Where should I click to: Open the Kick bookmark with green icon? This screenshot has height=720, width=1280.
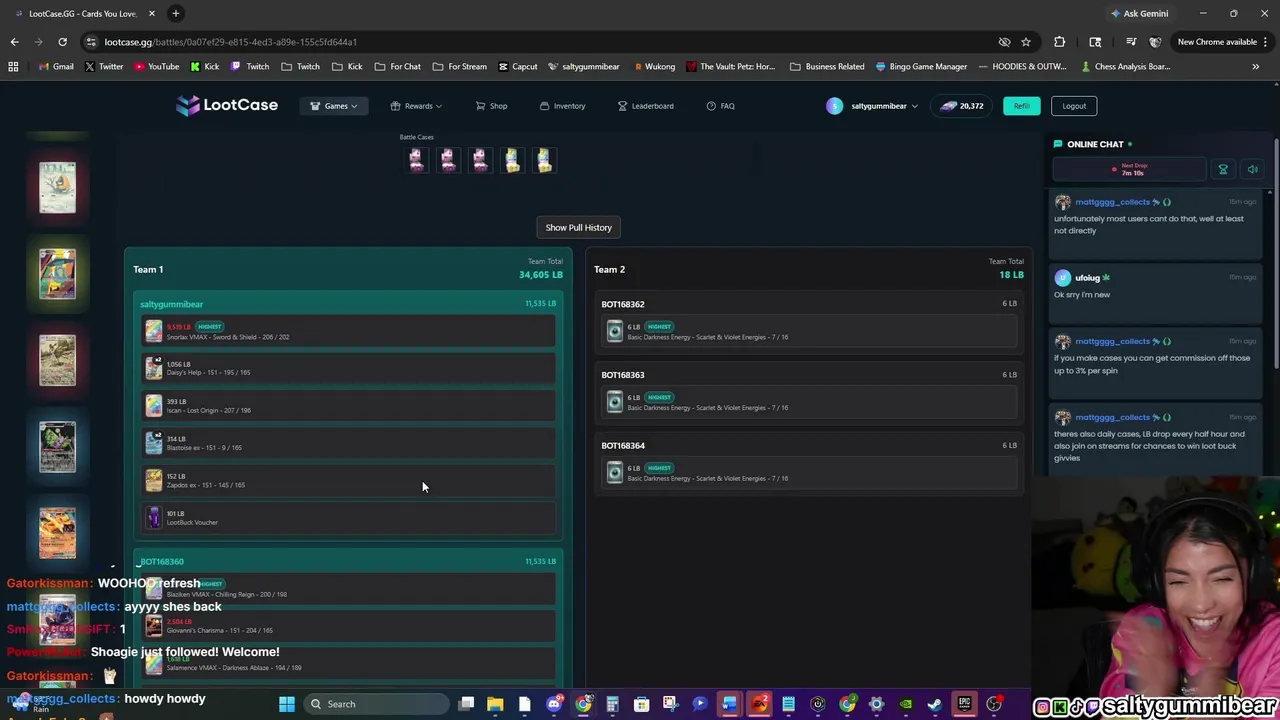204,67
